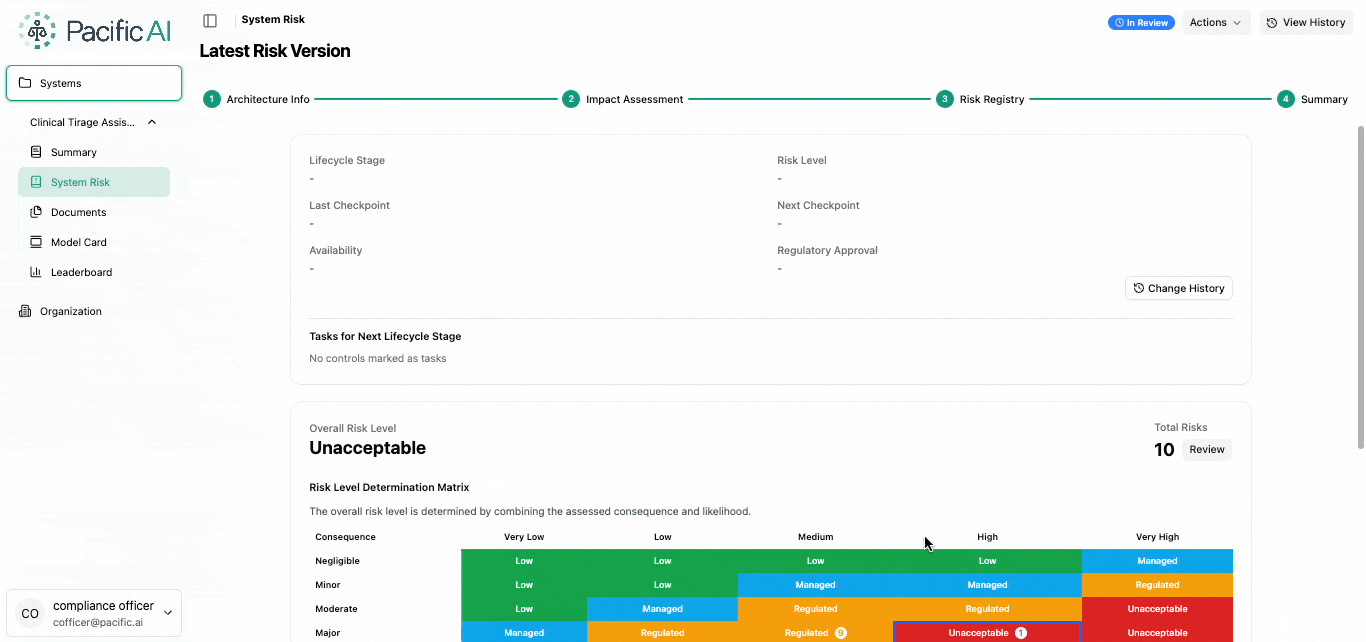Click the Model Card sidebar icon
The image size is (1366, 642).
click(36, 242)
